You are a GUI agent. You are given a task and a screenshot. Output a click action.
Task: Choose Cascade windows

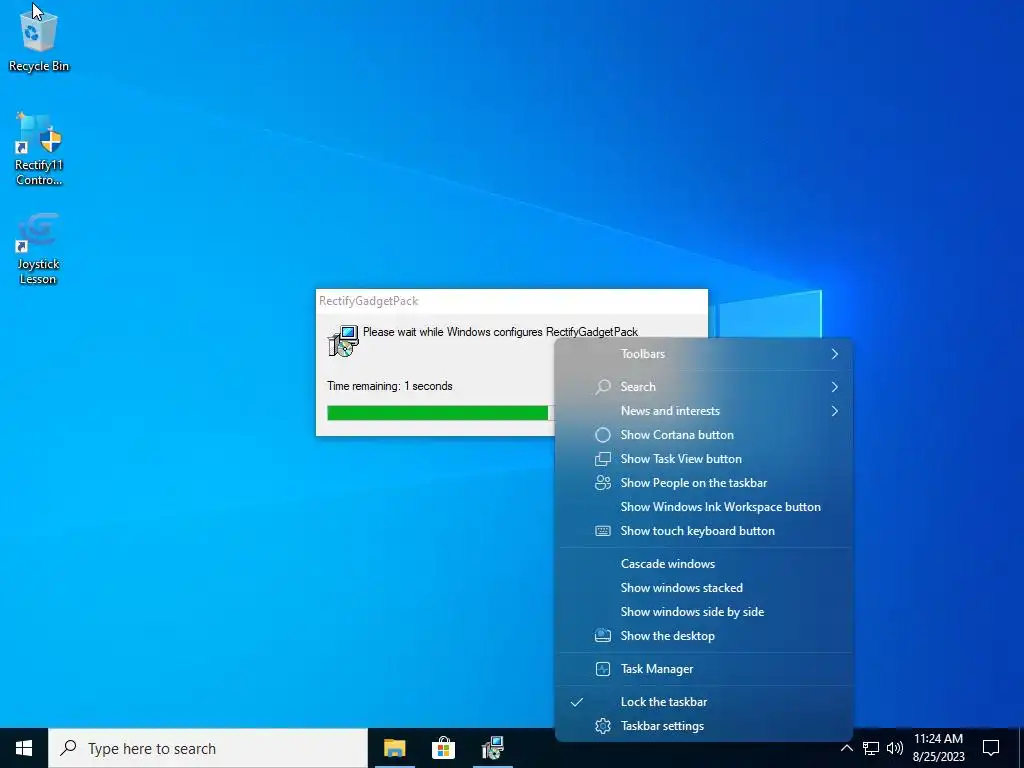[704, 564]
